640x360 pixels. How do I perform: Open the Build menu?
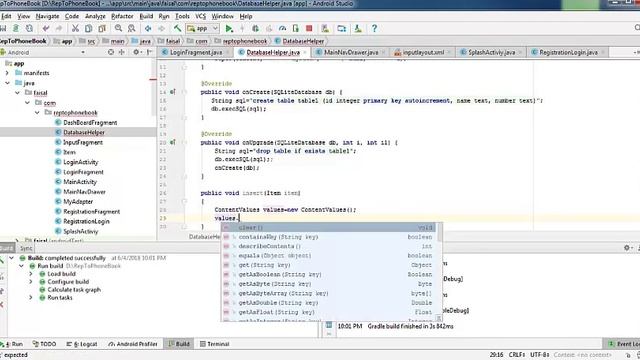click(146, 16)
